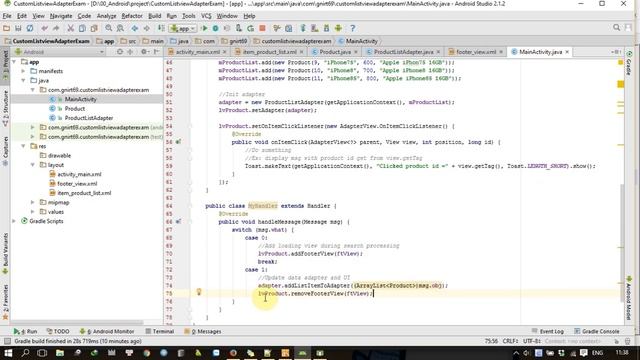Open the VCS menu

[206, 16]
